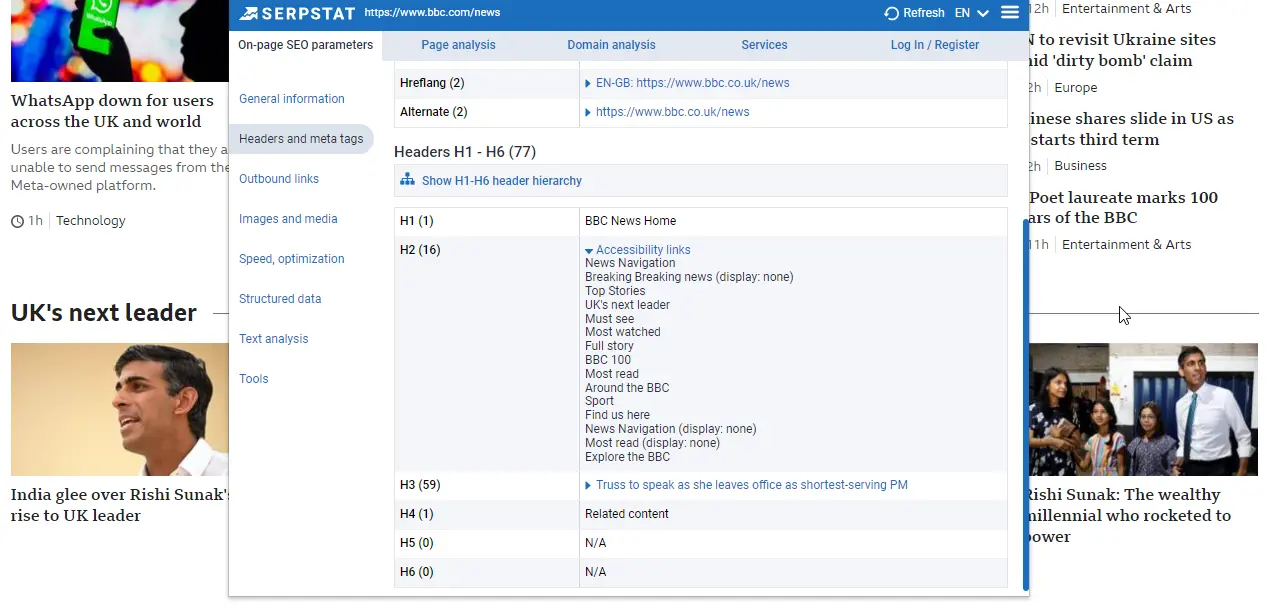This screenshot has height=615, width=1273.
Task: Click the BBC News Home value
Action: 630,221
